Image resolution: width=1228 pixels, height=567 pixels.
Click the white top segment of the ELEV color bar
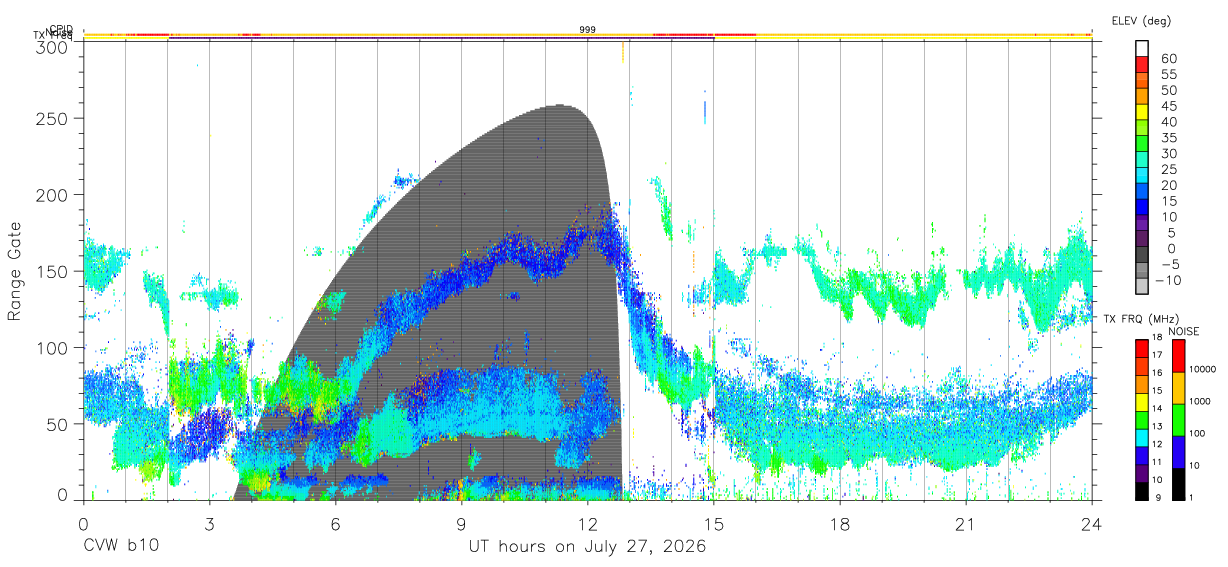[x=1142, y=47]
